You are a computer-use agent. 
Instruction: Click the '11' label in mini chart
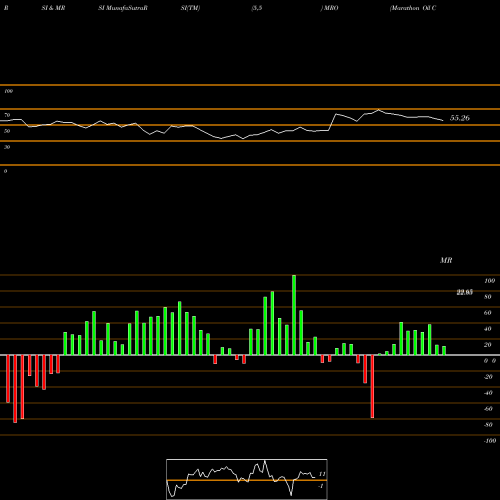point(322,474)
